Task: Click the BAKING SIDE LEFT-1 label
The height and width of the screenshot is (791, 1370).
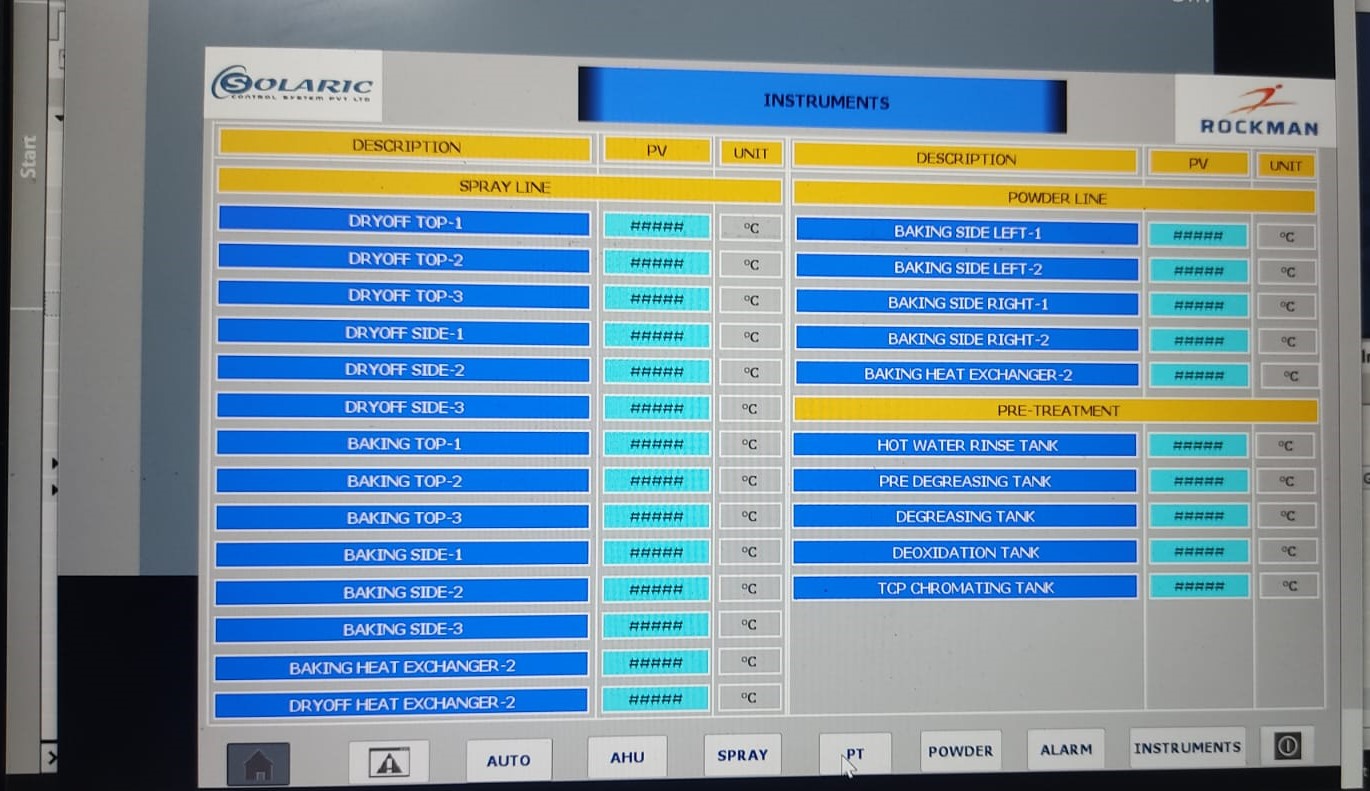Action: point(967,232)
